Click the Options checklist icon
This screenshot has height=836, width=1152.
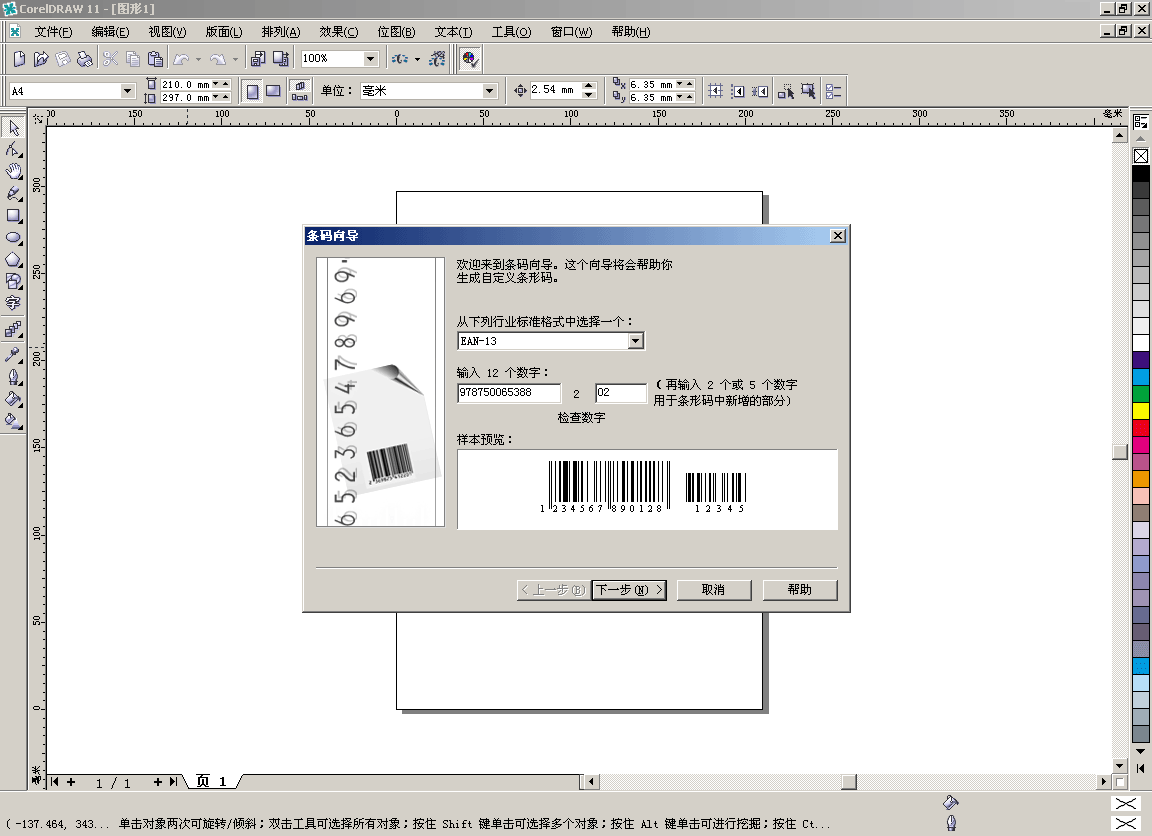833,91
